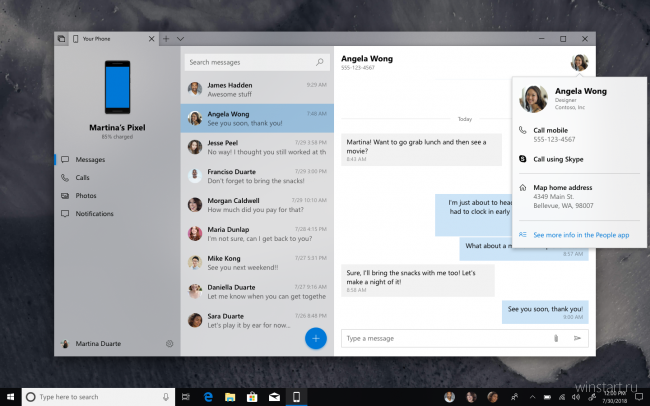
Task: Click the search magnifier icon
Action: coord(320,62)
